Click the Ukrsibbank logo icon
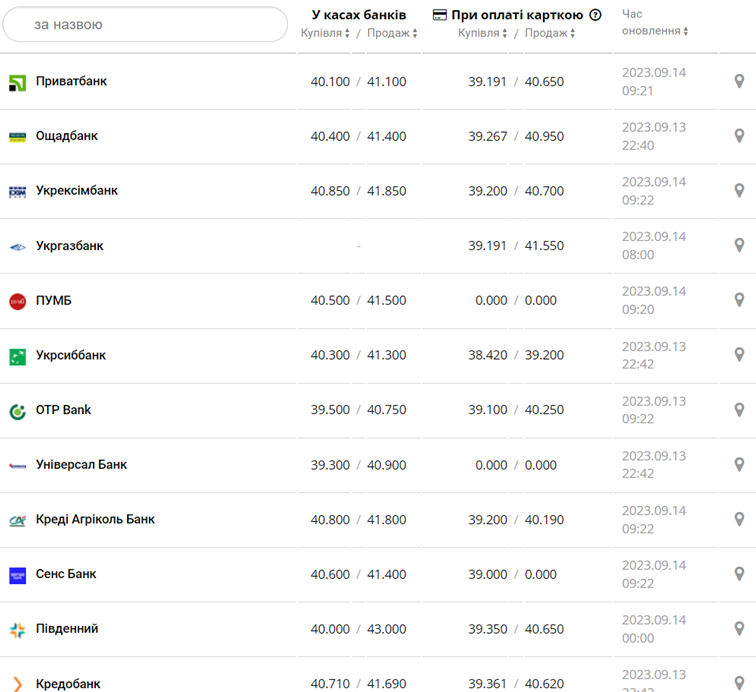 pyautogui.click(x=17, y=356)
